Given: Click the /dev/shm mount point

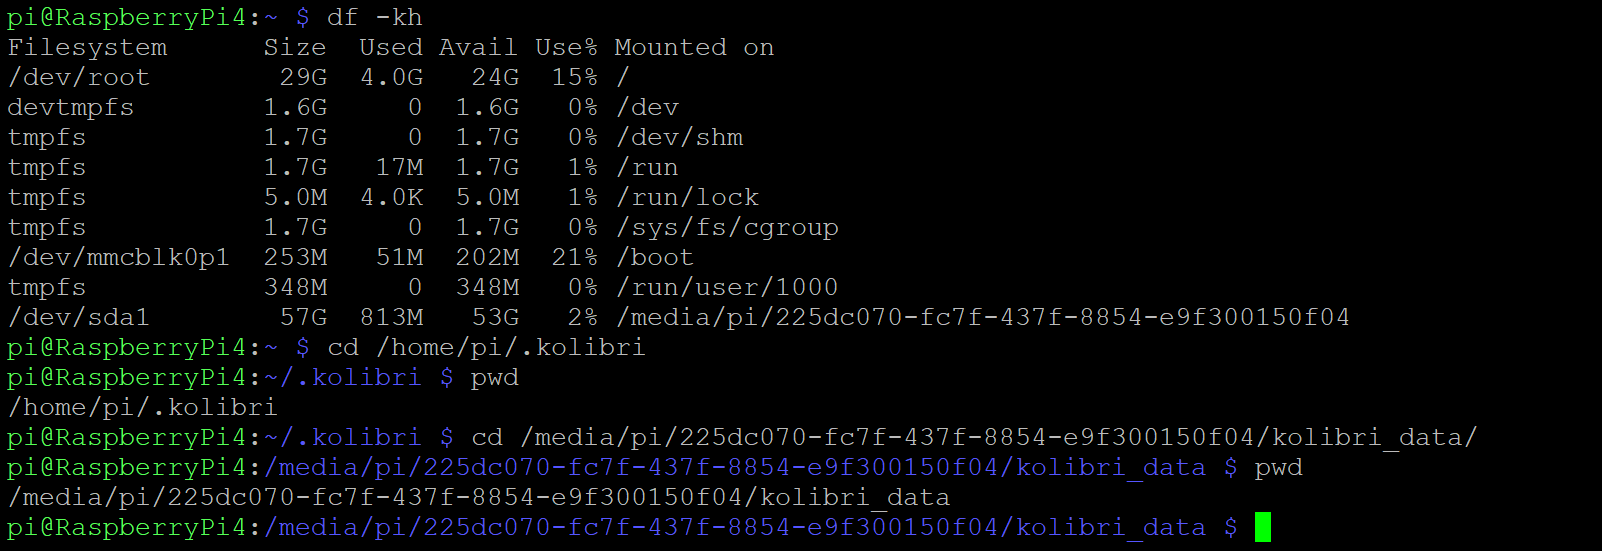Looking at the screenshot, I should (x=680, y=137).
